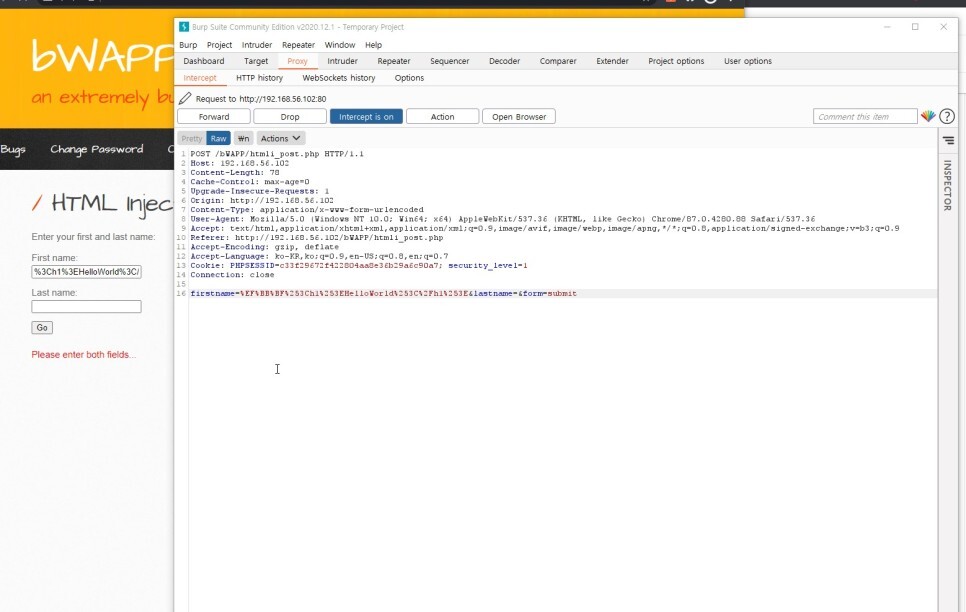Switch to the Target tab
Image resolution: width=966 pixels, height=612 pixels.
click(x=256, y=61)
